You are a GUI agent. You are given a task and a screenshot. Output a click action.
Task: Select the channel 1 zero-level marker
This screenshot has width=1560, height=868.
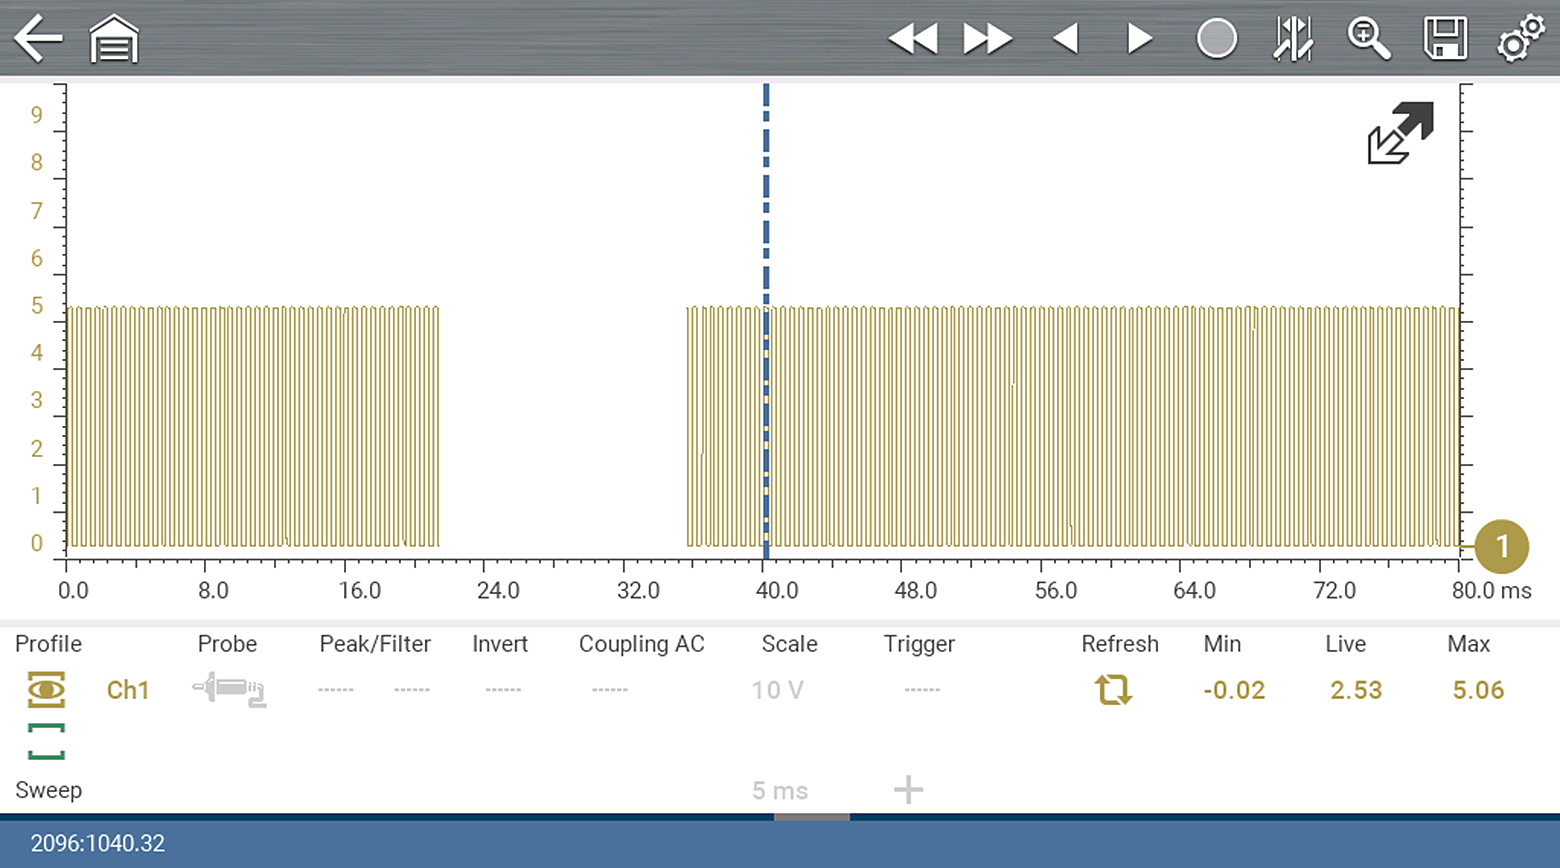click(1501, 547)
